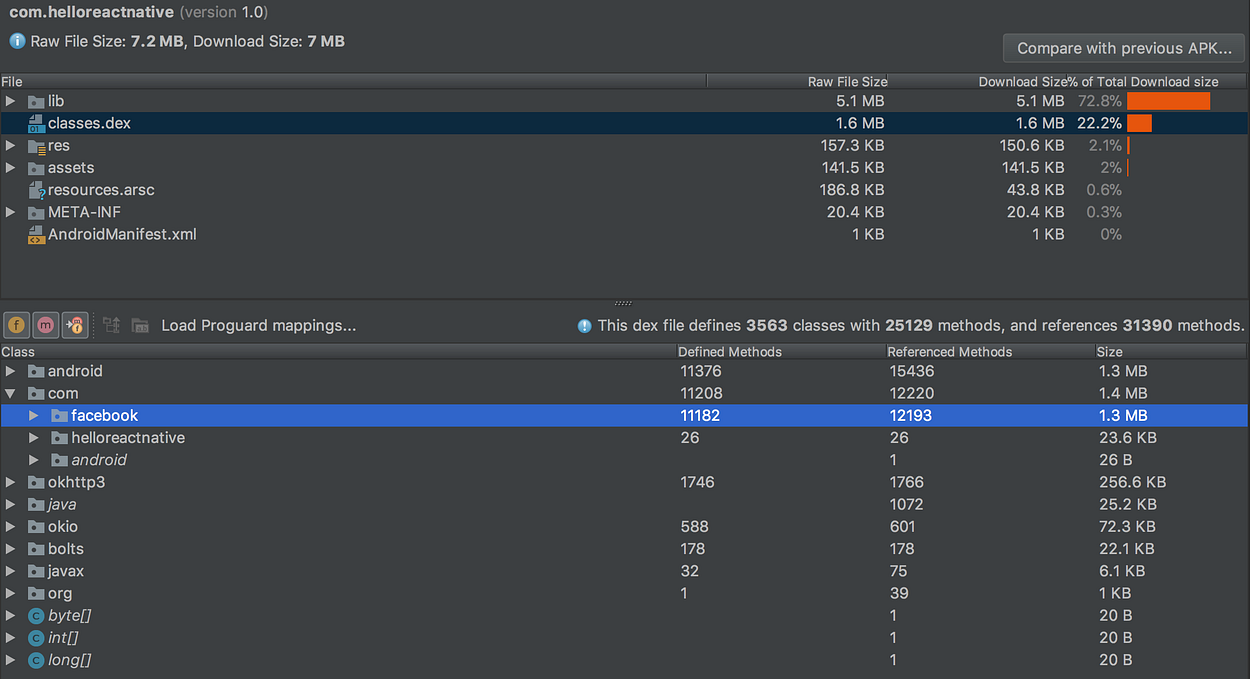The image size is (1250, 679).
Task: Expand the lib folder
Action: pyautogui.click(x=10, y=101)
